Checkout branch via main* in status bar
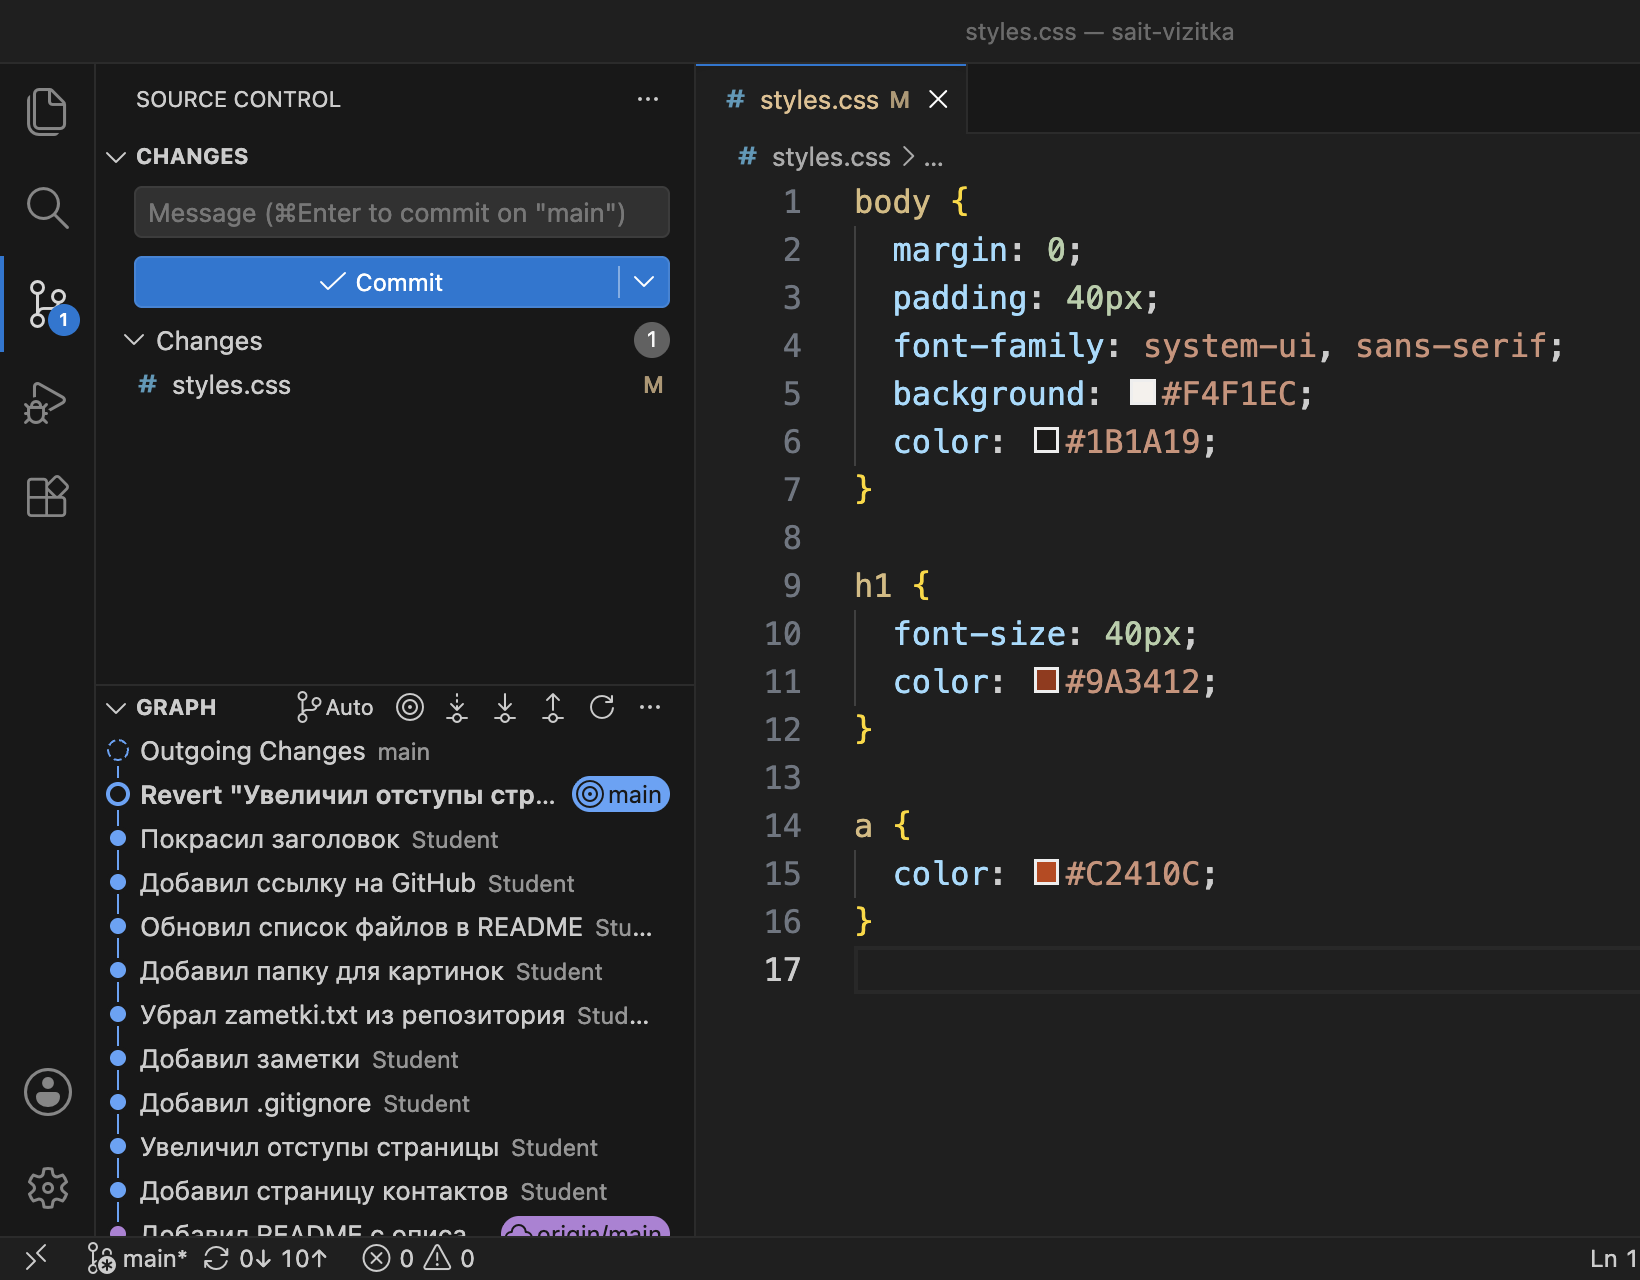The image size is (1640, 1280). point(137,1258)
